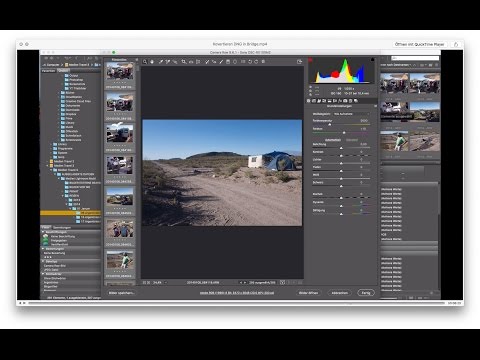Toggle the shadow clipping warning in the histogram

[x=310, y=60]
